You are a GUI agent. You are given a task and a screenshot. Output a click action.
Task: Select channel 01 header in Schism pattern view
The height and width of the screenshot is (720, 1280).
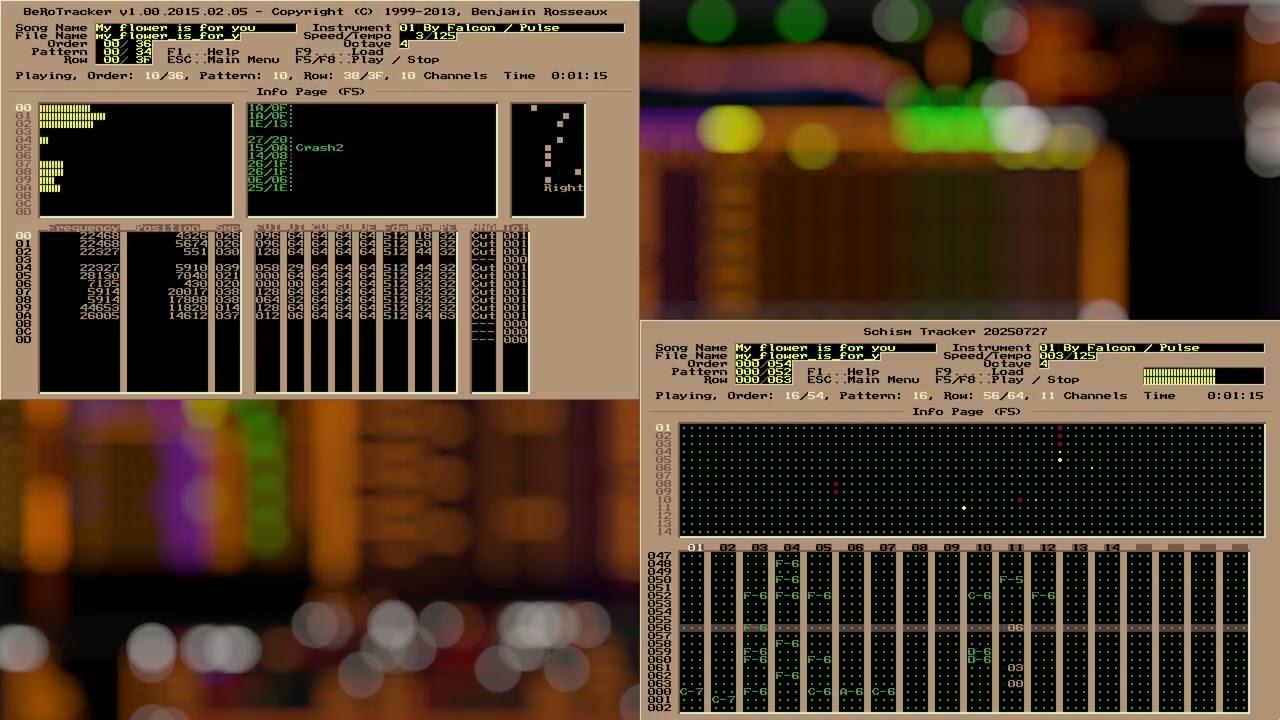(696, 548)
